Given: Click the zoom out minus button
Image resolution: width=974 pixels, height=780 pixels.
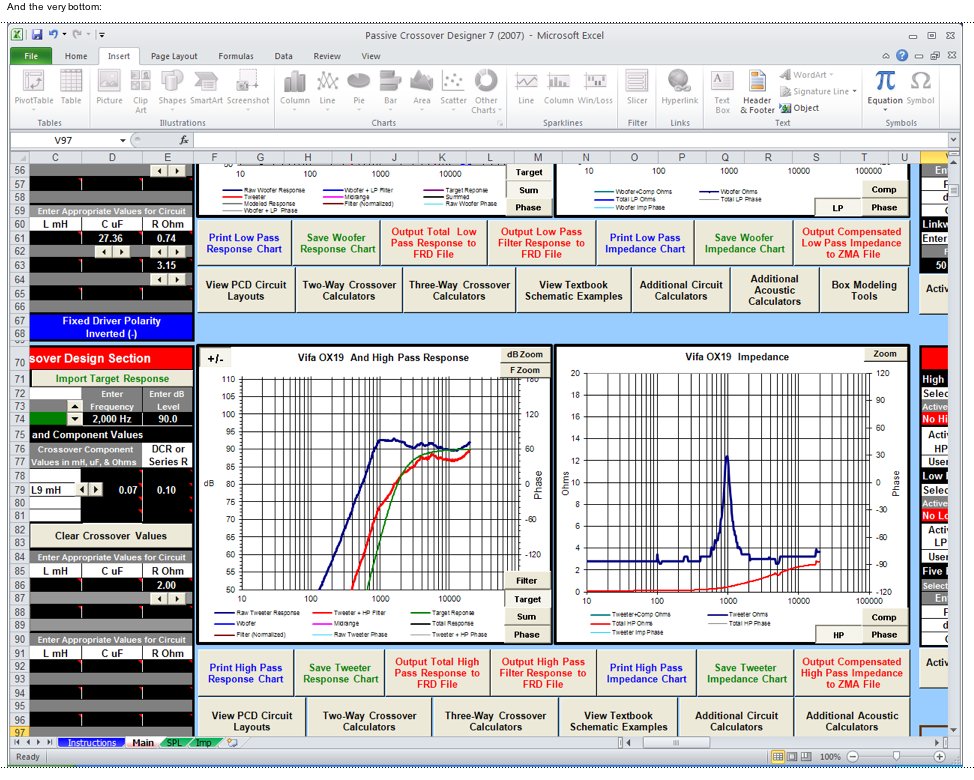Looking at the screenshot, I should [853, 756].
